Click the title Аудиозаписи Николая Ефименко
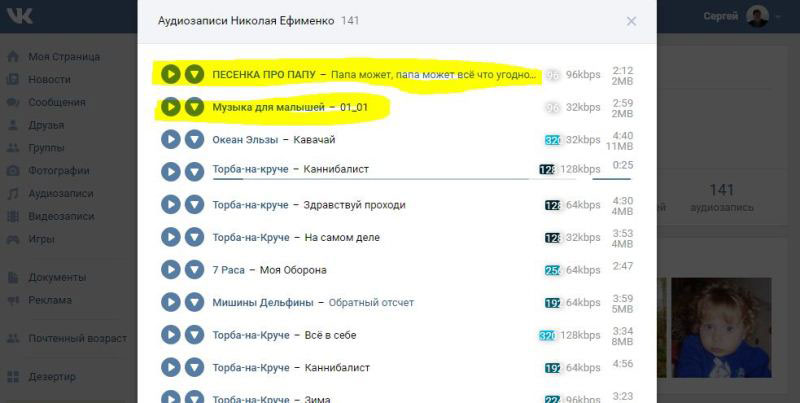This screenshot has height=403, width=800. 246,21
